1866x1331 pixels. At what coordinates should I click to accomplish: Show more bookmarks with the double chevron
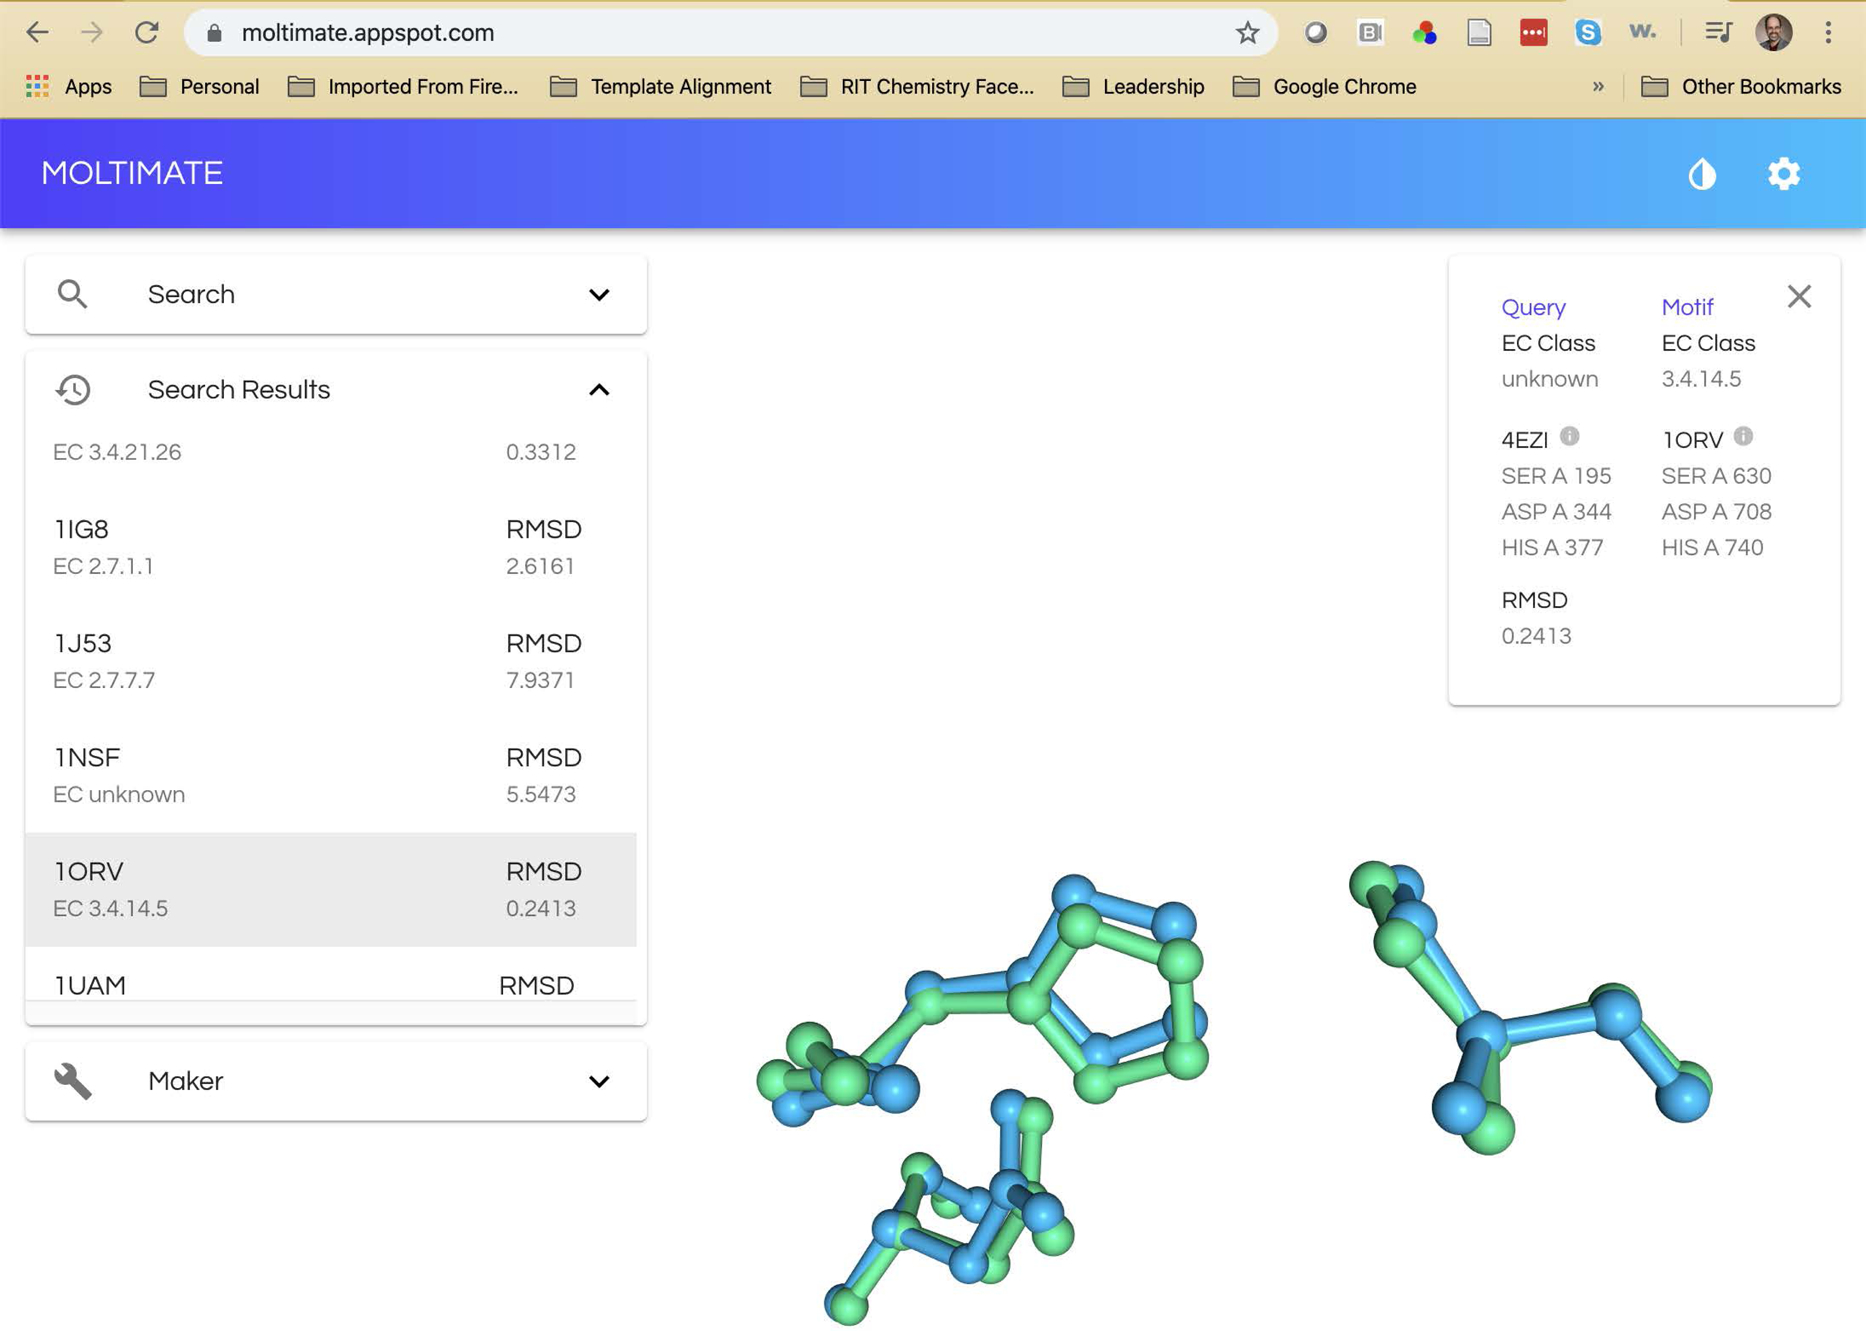click(1598, 86)
